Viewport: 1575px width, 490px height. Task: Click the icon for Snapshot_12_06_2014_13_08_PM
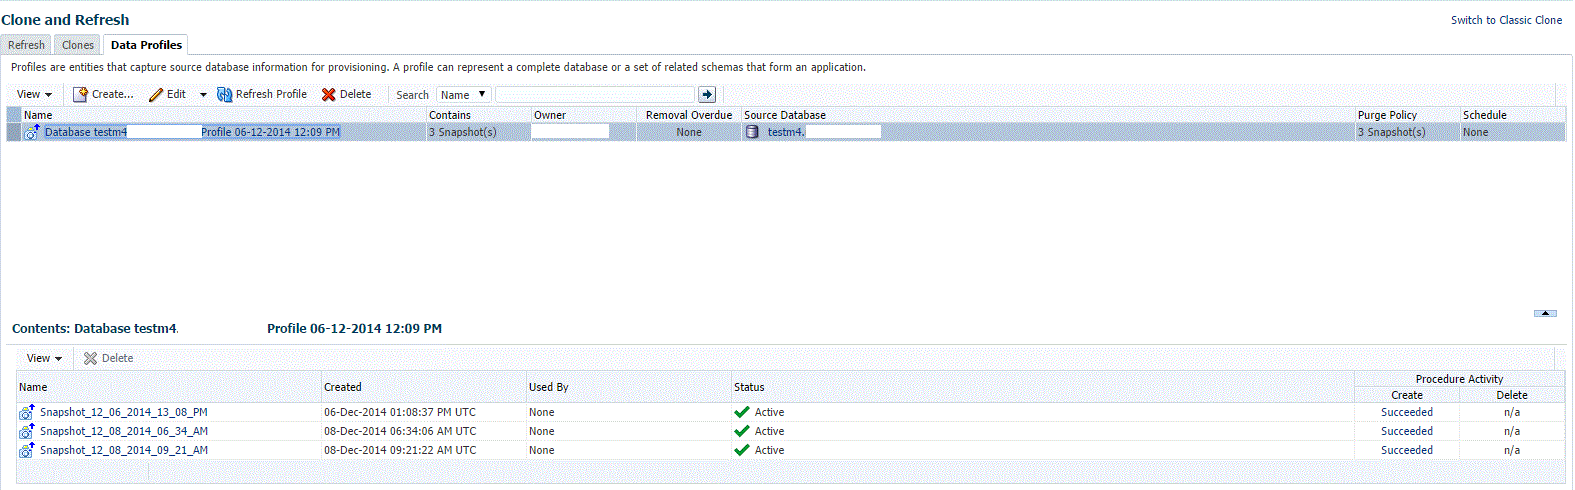pyautogui.click(x=27, y=412)
